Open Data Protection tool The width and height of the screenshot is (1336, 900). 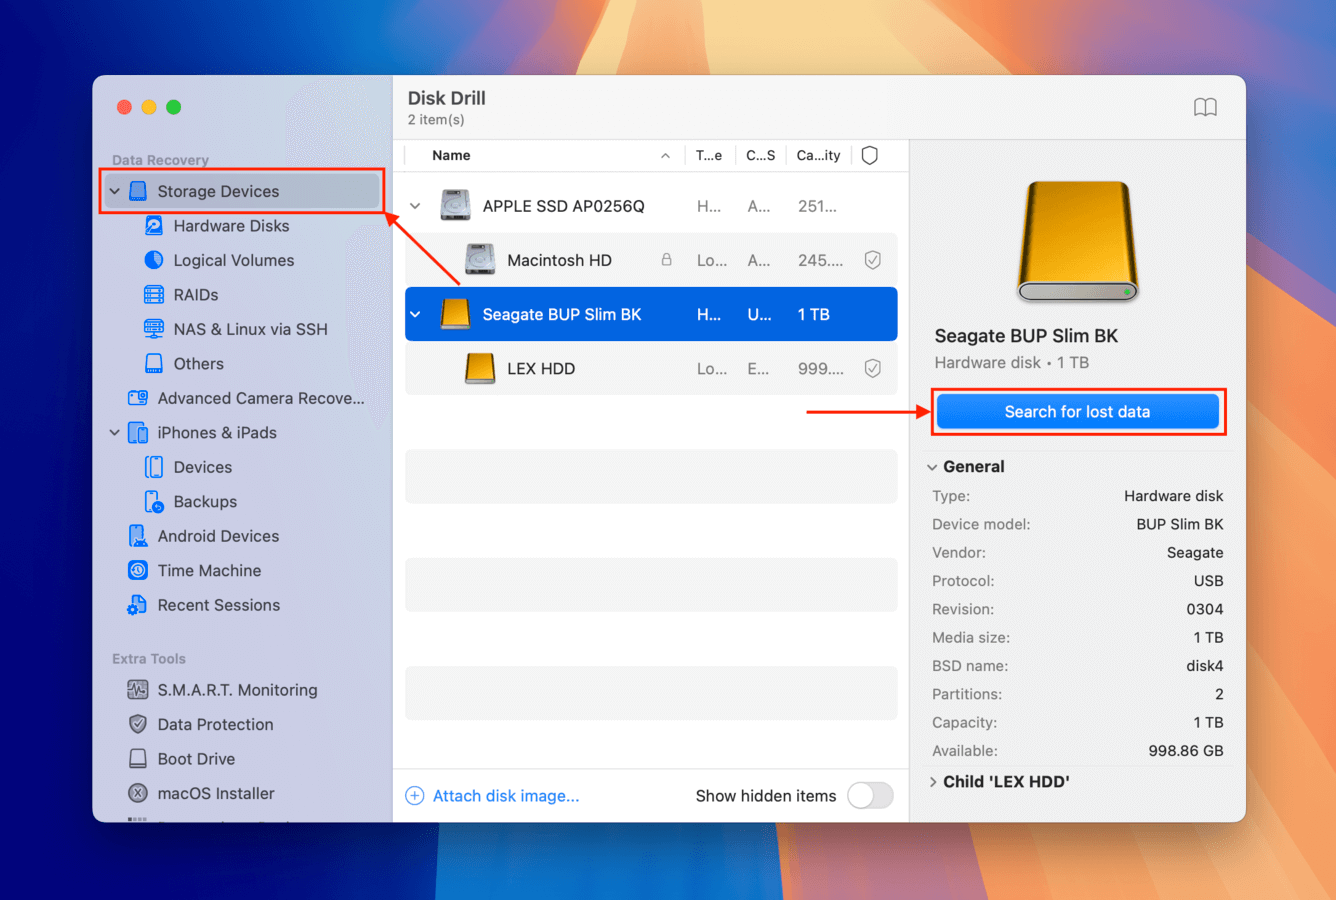(x=215, y=724)
